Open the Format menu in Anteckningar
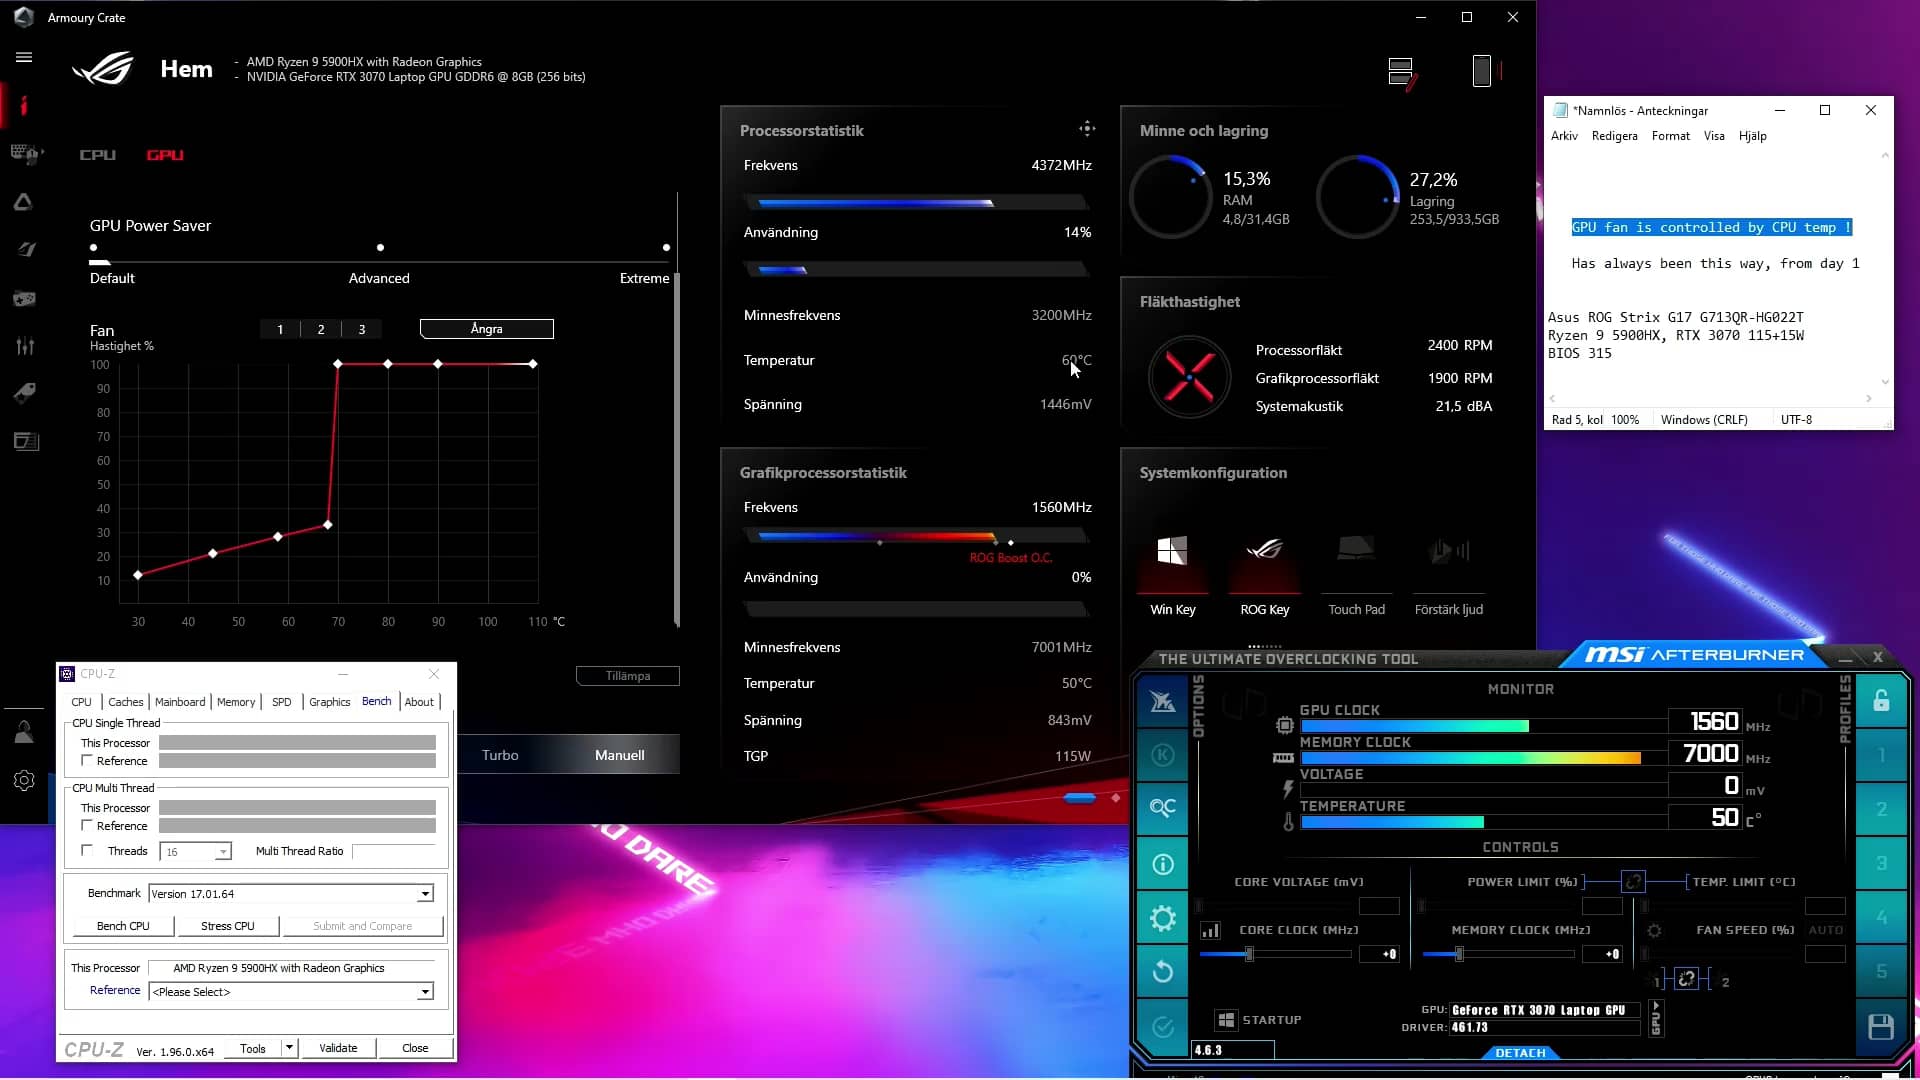 1670,135
